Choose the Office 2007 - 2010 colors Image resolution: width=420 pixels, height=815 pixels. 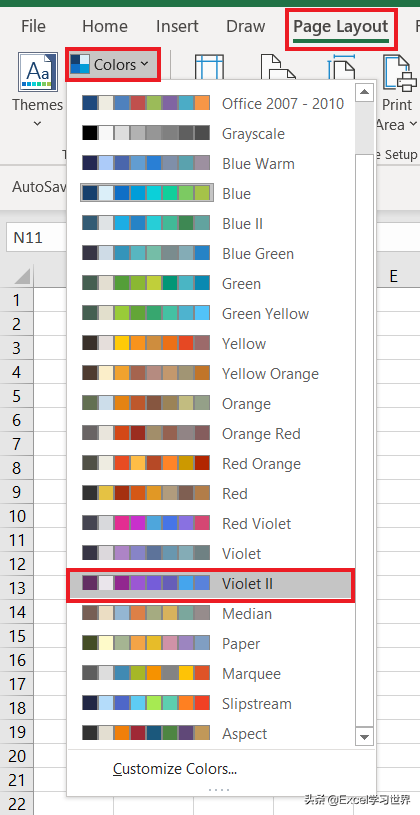(x=211, y=103)
